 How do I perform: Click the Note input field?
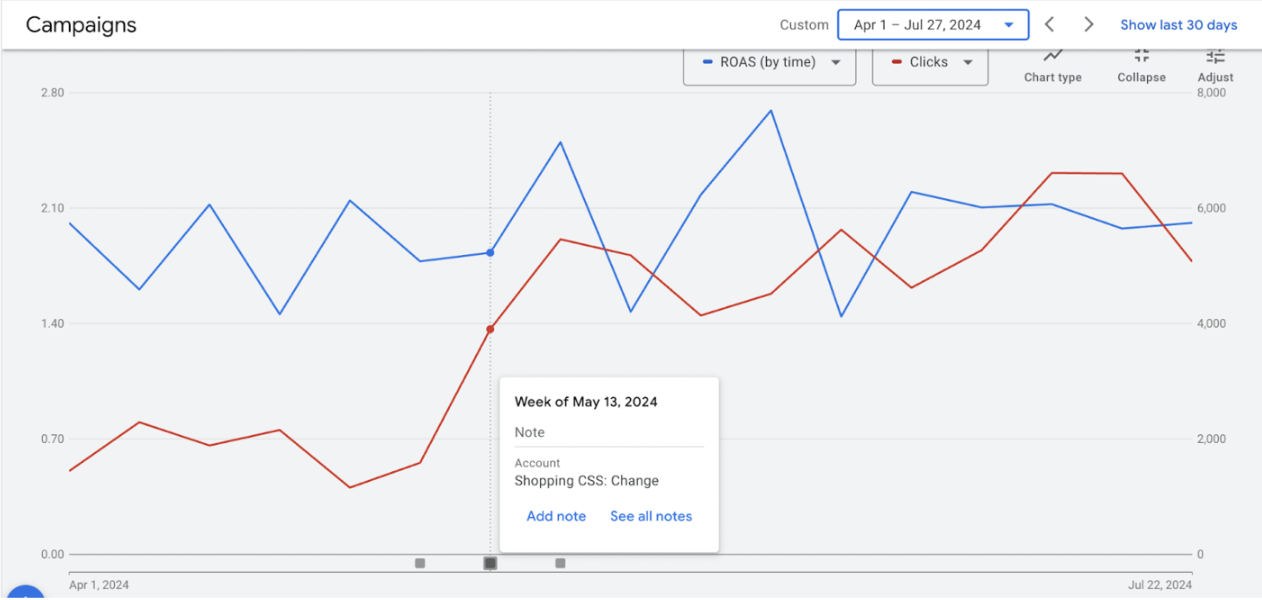(x=609, y=433)
